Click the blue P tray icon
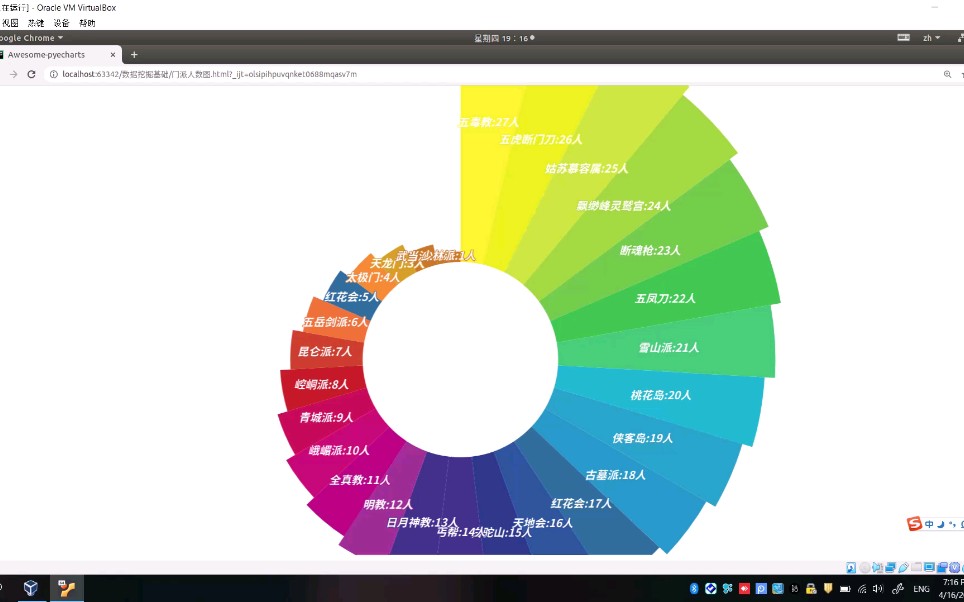This screenshot has height=602, width=964. coord(761,588)
